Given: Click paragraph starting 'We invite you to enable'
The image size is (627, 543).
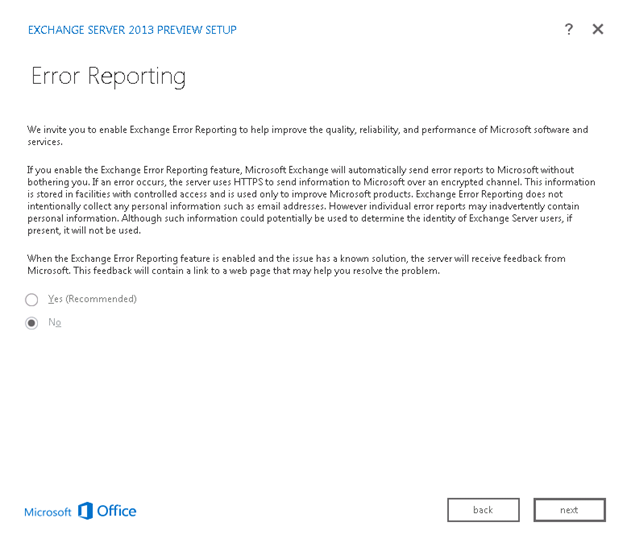Looking at the screenshot, I should coord(308,136).
